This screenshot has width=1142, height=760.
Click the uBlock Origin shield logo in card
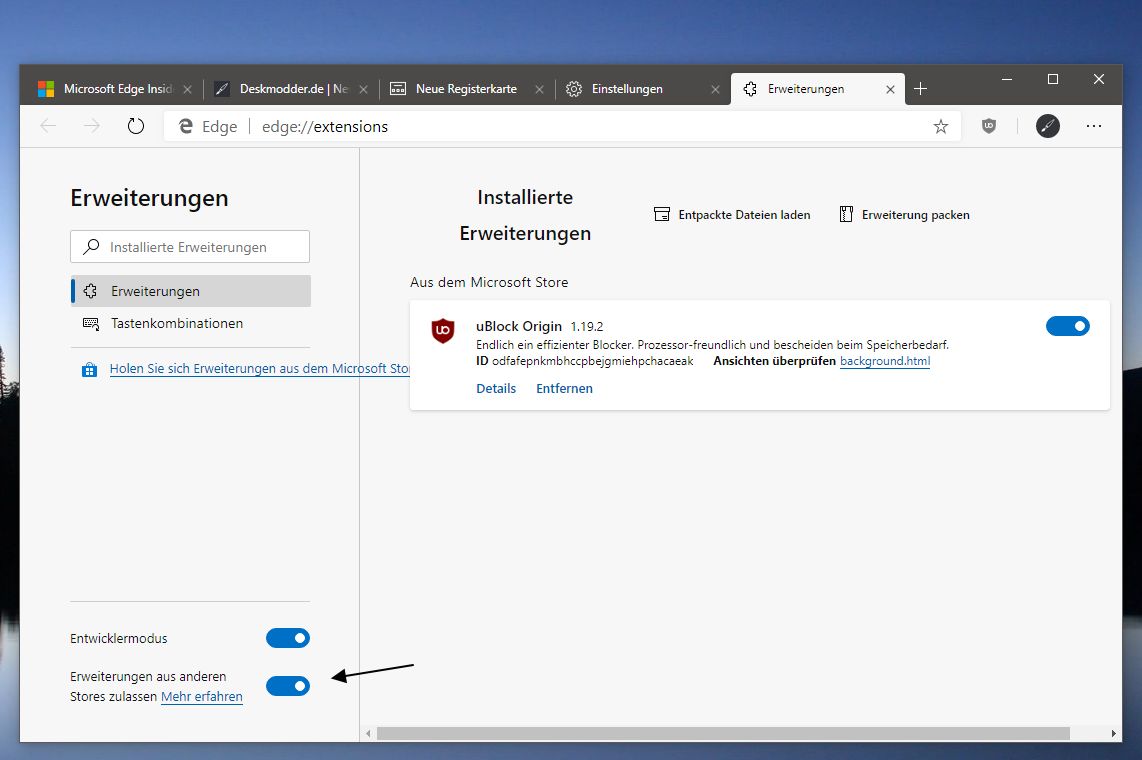tap(443, 330)
